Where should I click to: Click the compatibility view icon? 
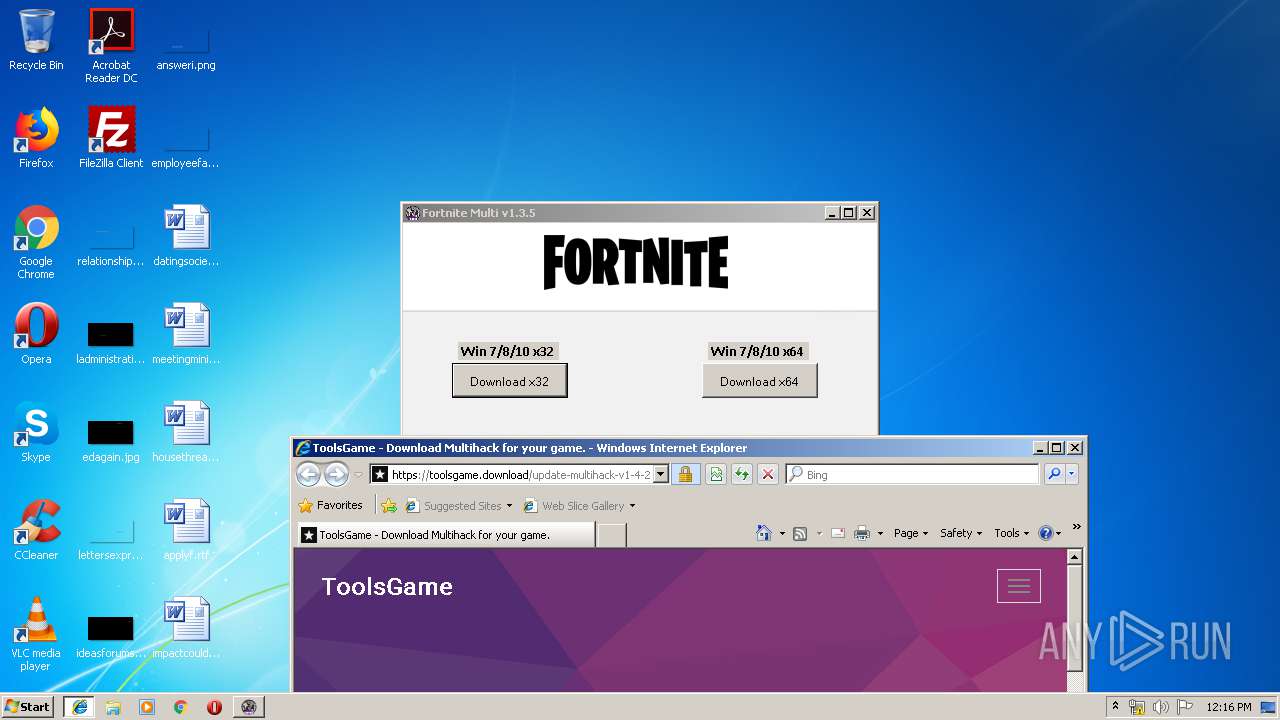pyautogui.click(x=716, y=475)
